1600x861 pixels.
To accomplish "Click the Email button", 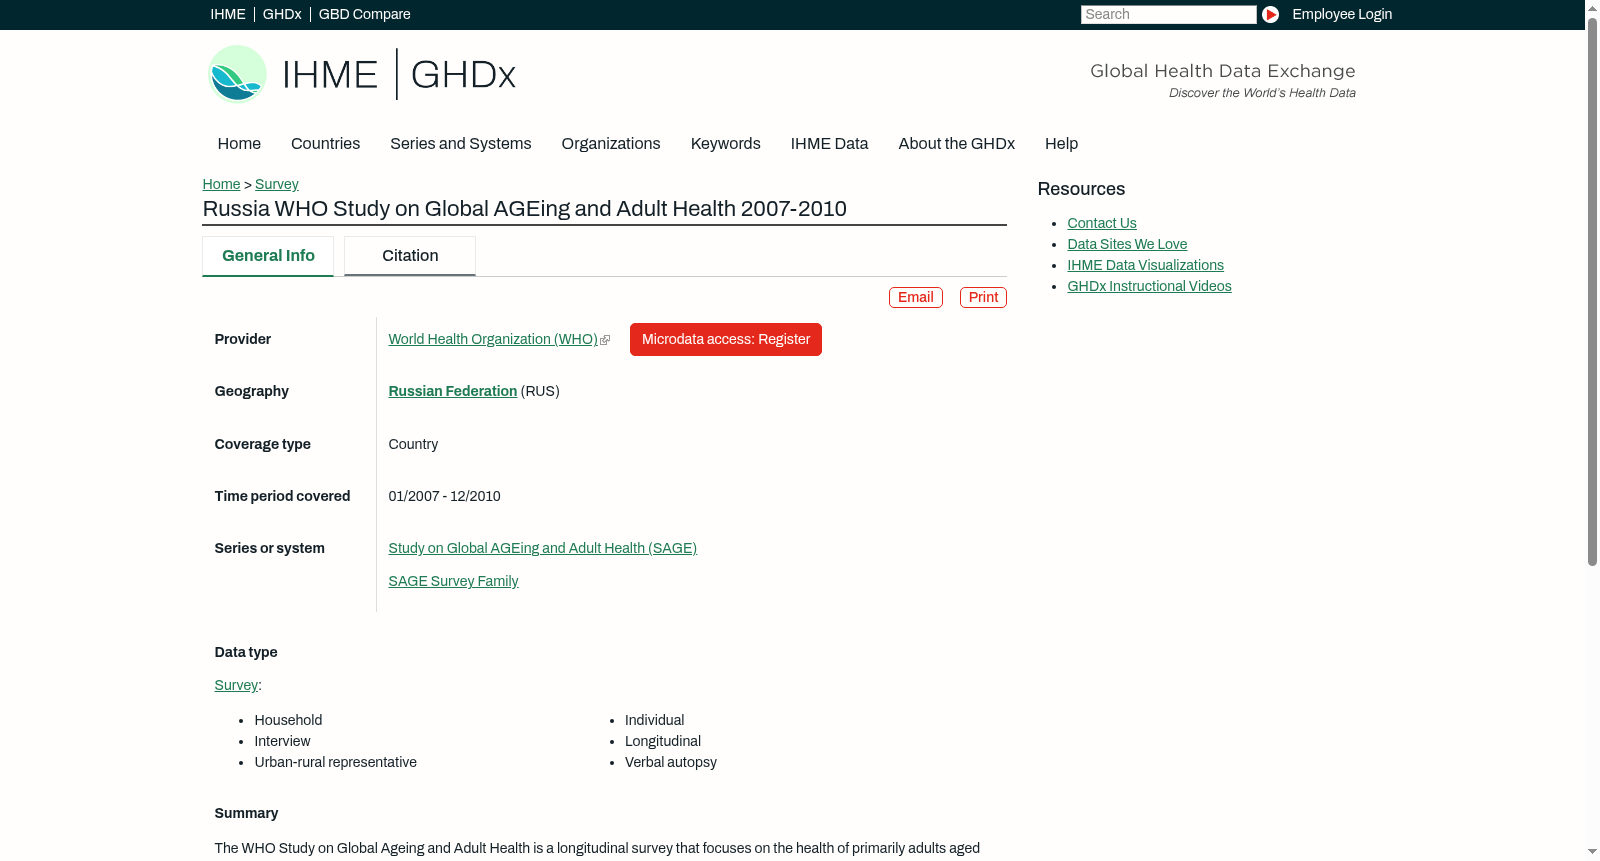I will pyautogui.click(x=916, y=298).
